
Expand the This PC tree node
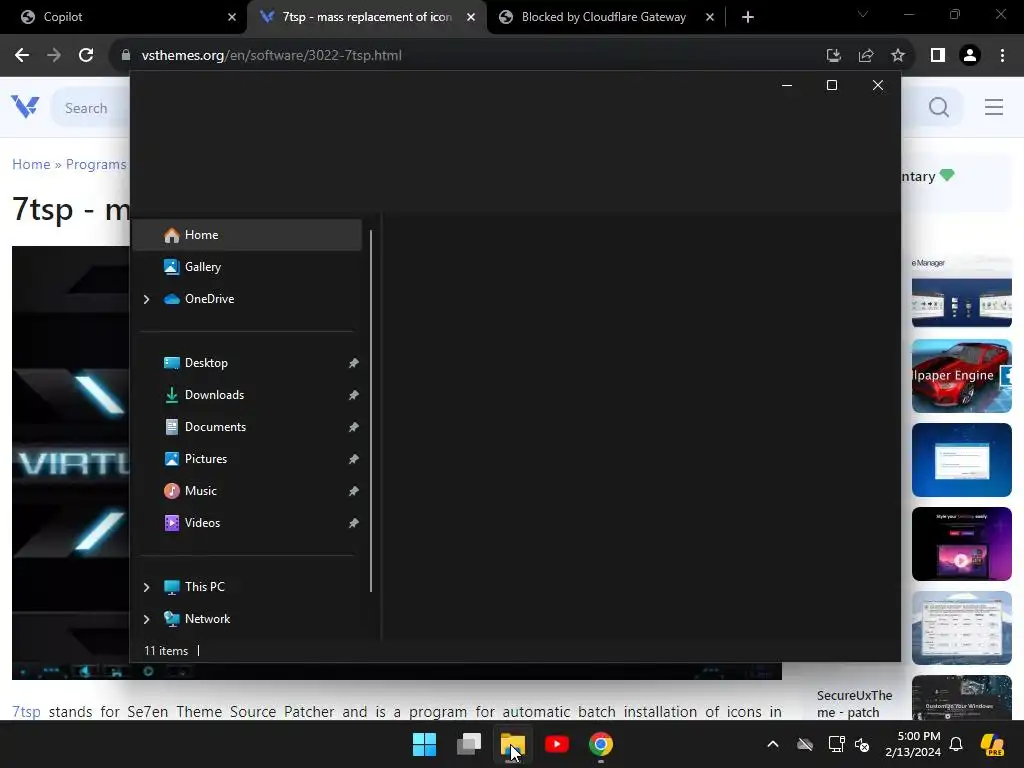coord(146,587)
